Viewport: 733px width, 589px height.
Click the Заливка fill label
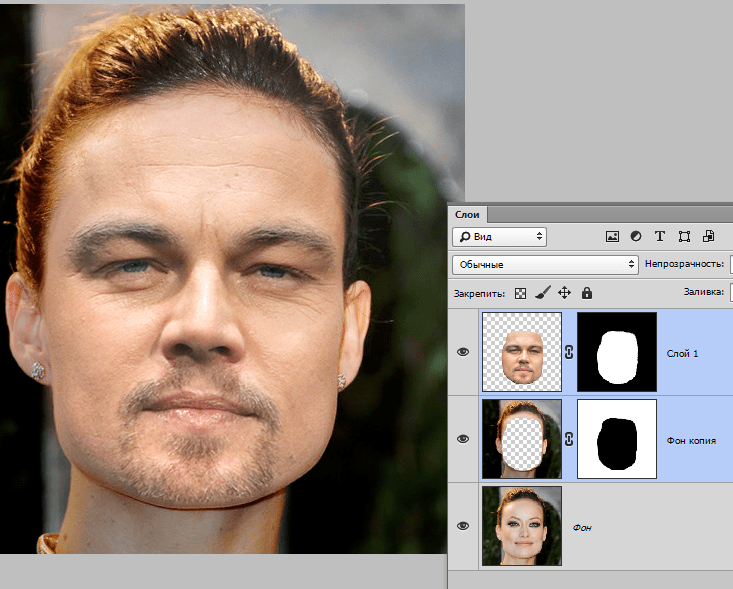(704, 292)
